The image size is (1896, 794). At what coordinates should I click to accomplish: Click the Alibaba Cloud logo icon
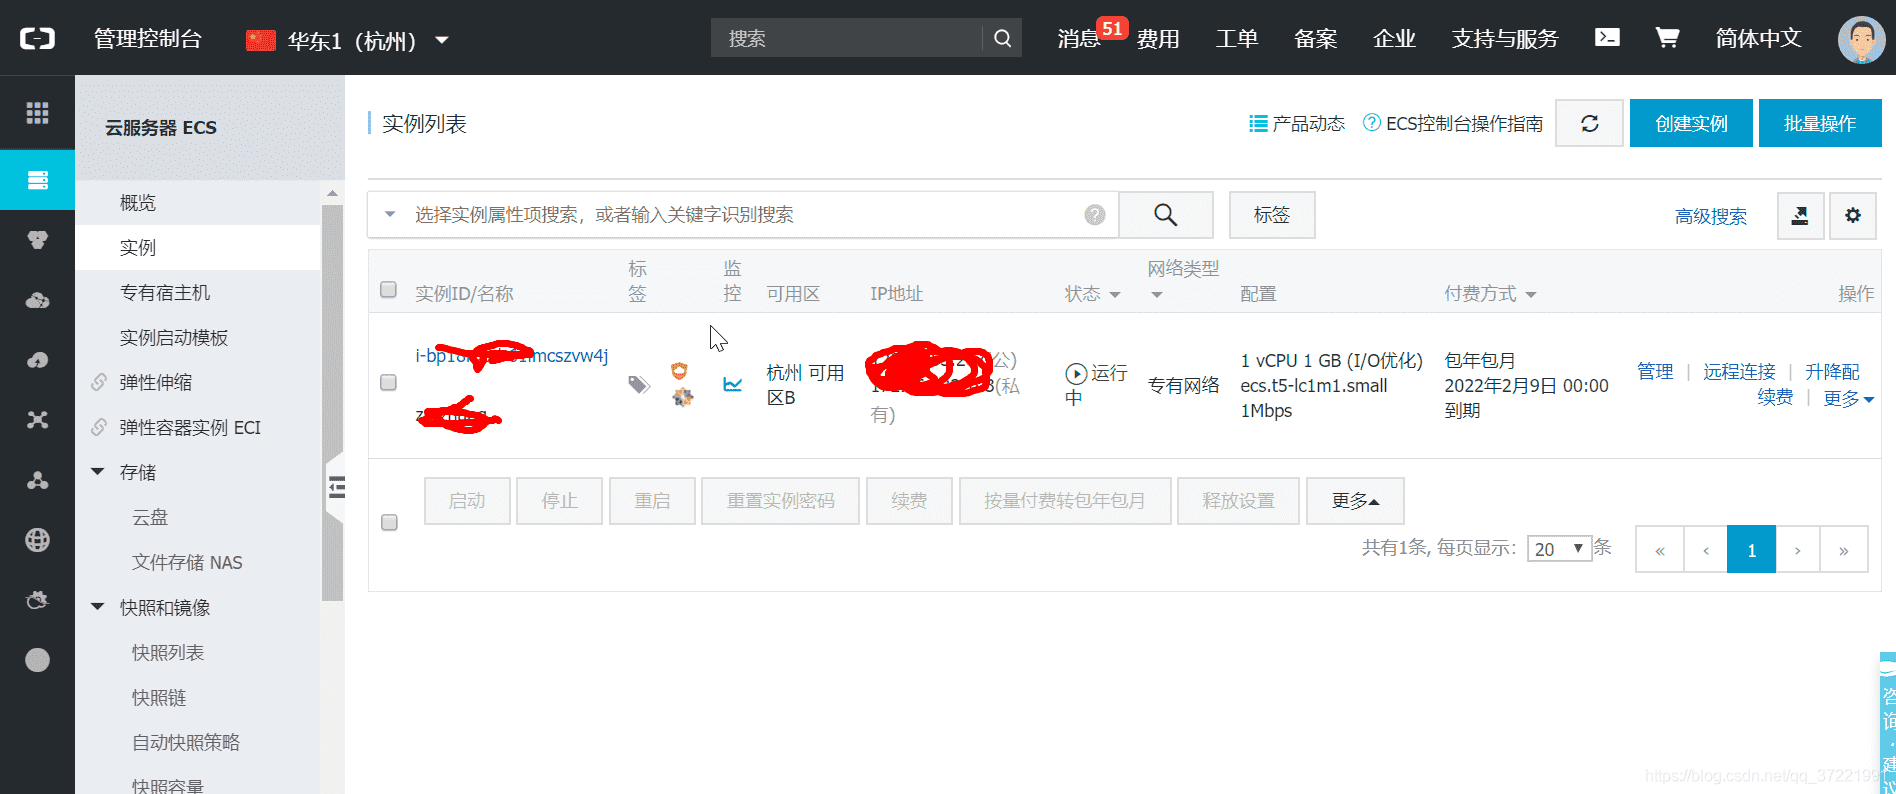[37, 38]
